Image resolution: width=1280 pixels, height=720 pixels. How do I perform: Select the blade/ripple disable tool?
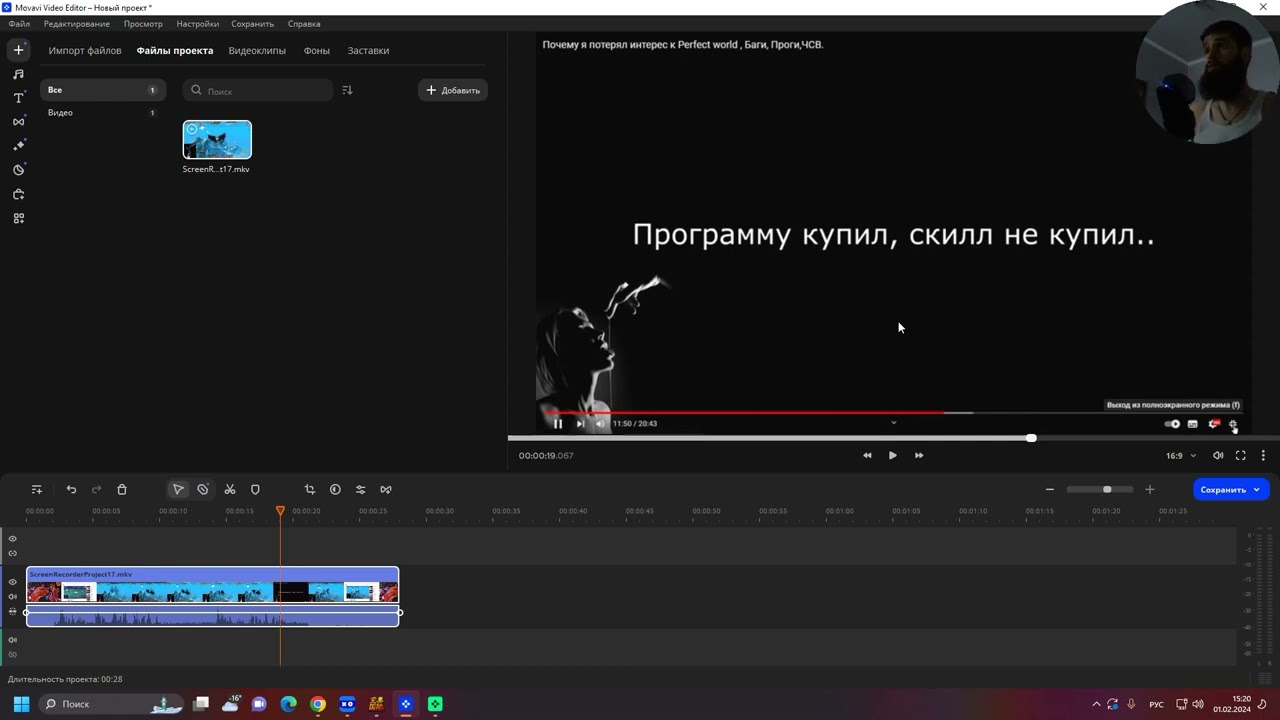click(203, 489)
